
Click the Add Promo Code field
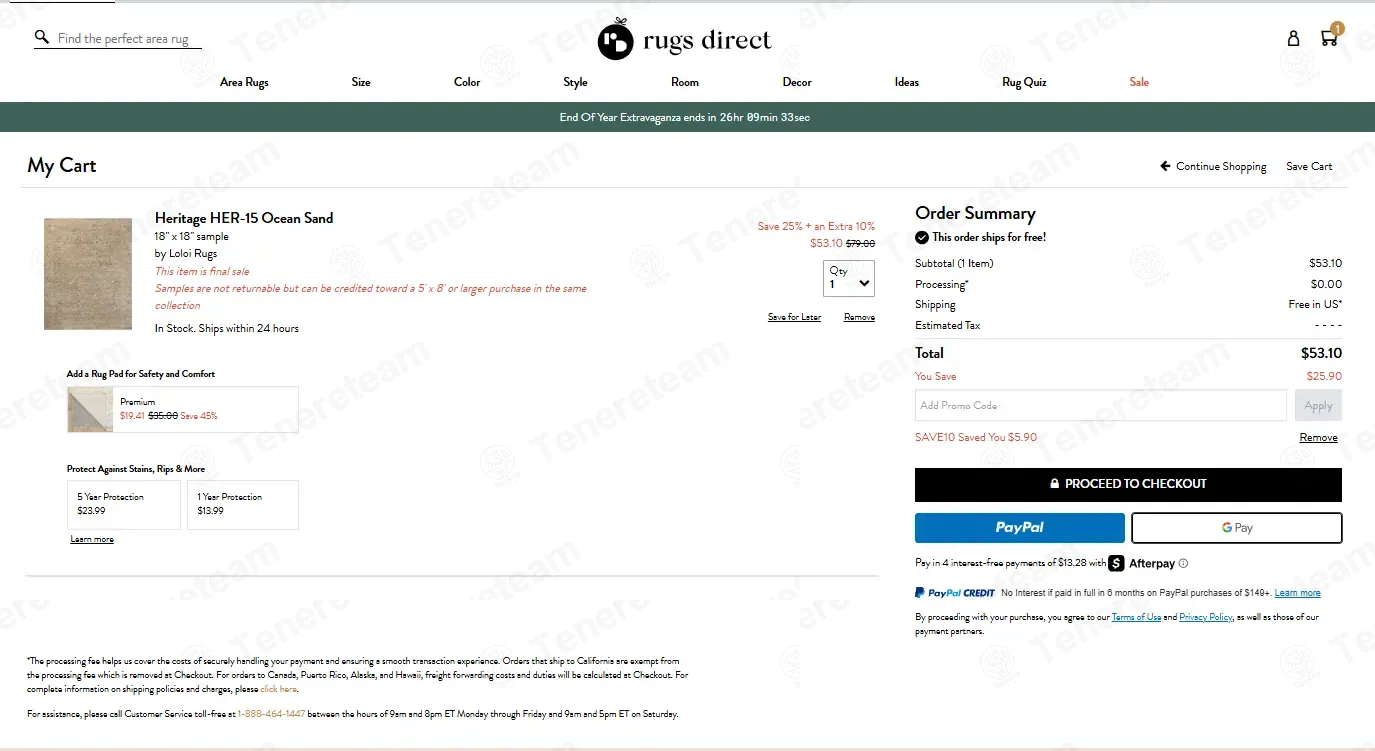point(1100,405)
